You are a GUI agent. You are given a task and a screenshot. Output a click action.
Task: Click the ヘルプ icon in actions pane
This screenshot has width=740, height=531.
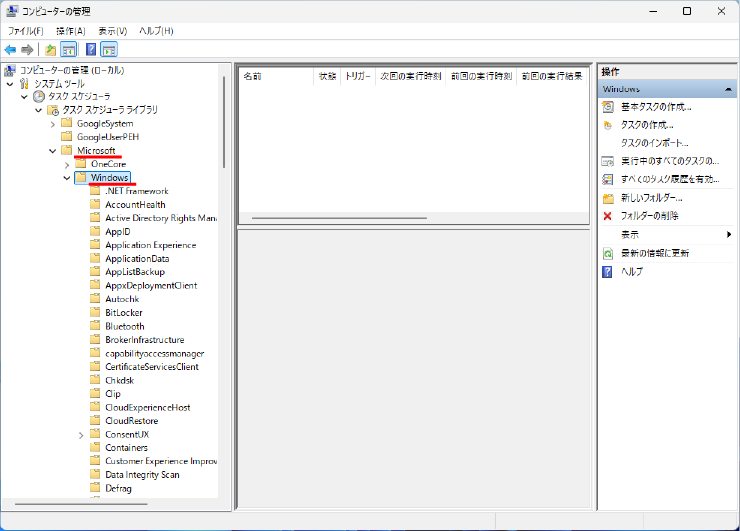click(607, 272)
